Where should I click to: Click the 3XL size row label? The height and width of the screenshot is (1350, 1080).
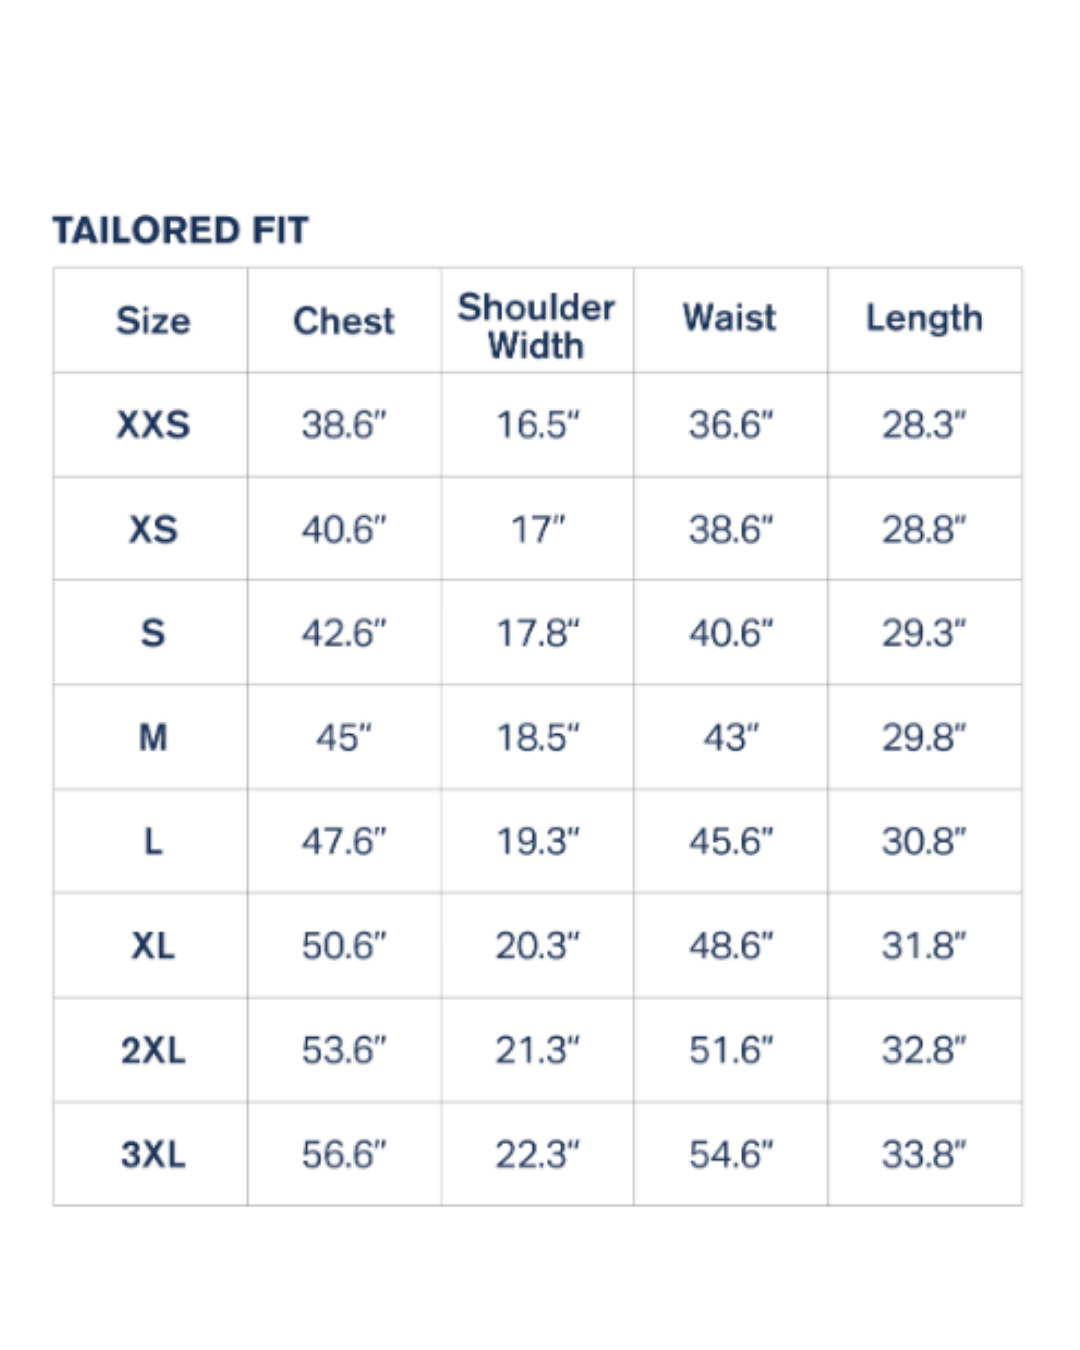153,1155
